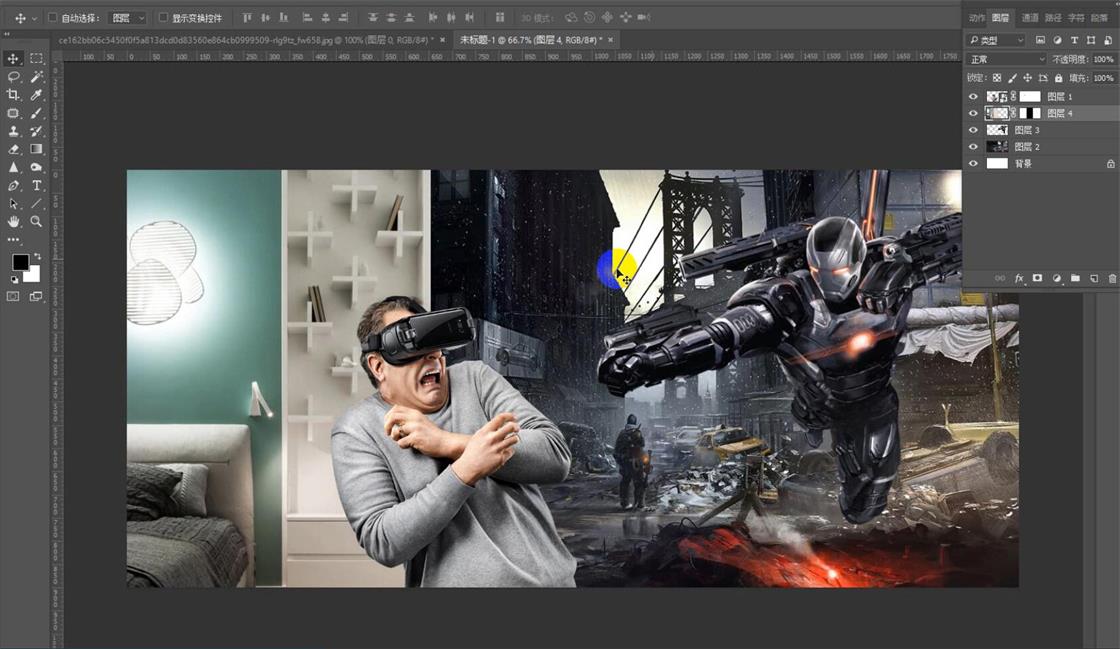
Task: Click the lock transparent pixels button
Action: point(997,78)
